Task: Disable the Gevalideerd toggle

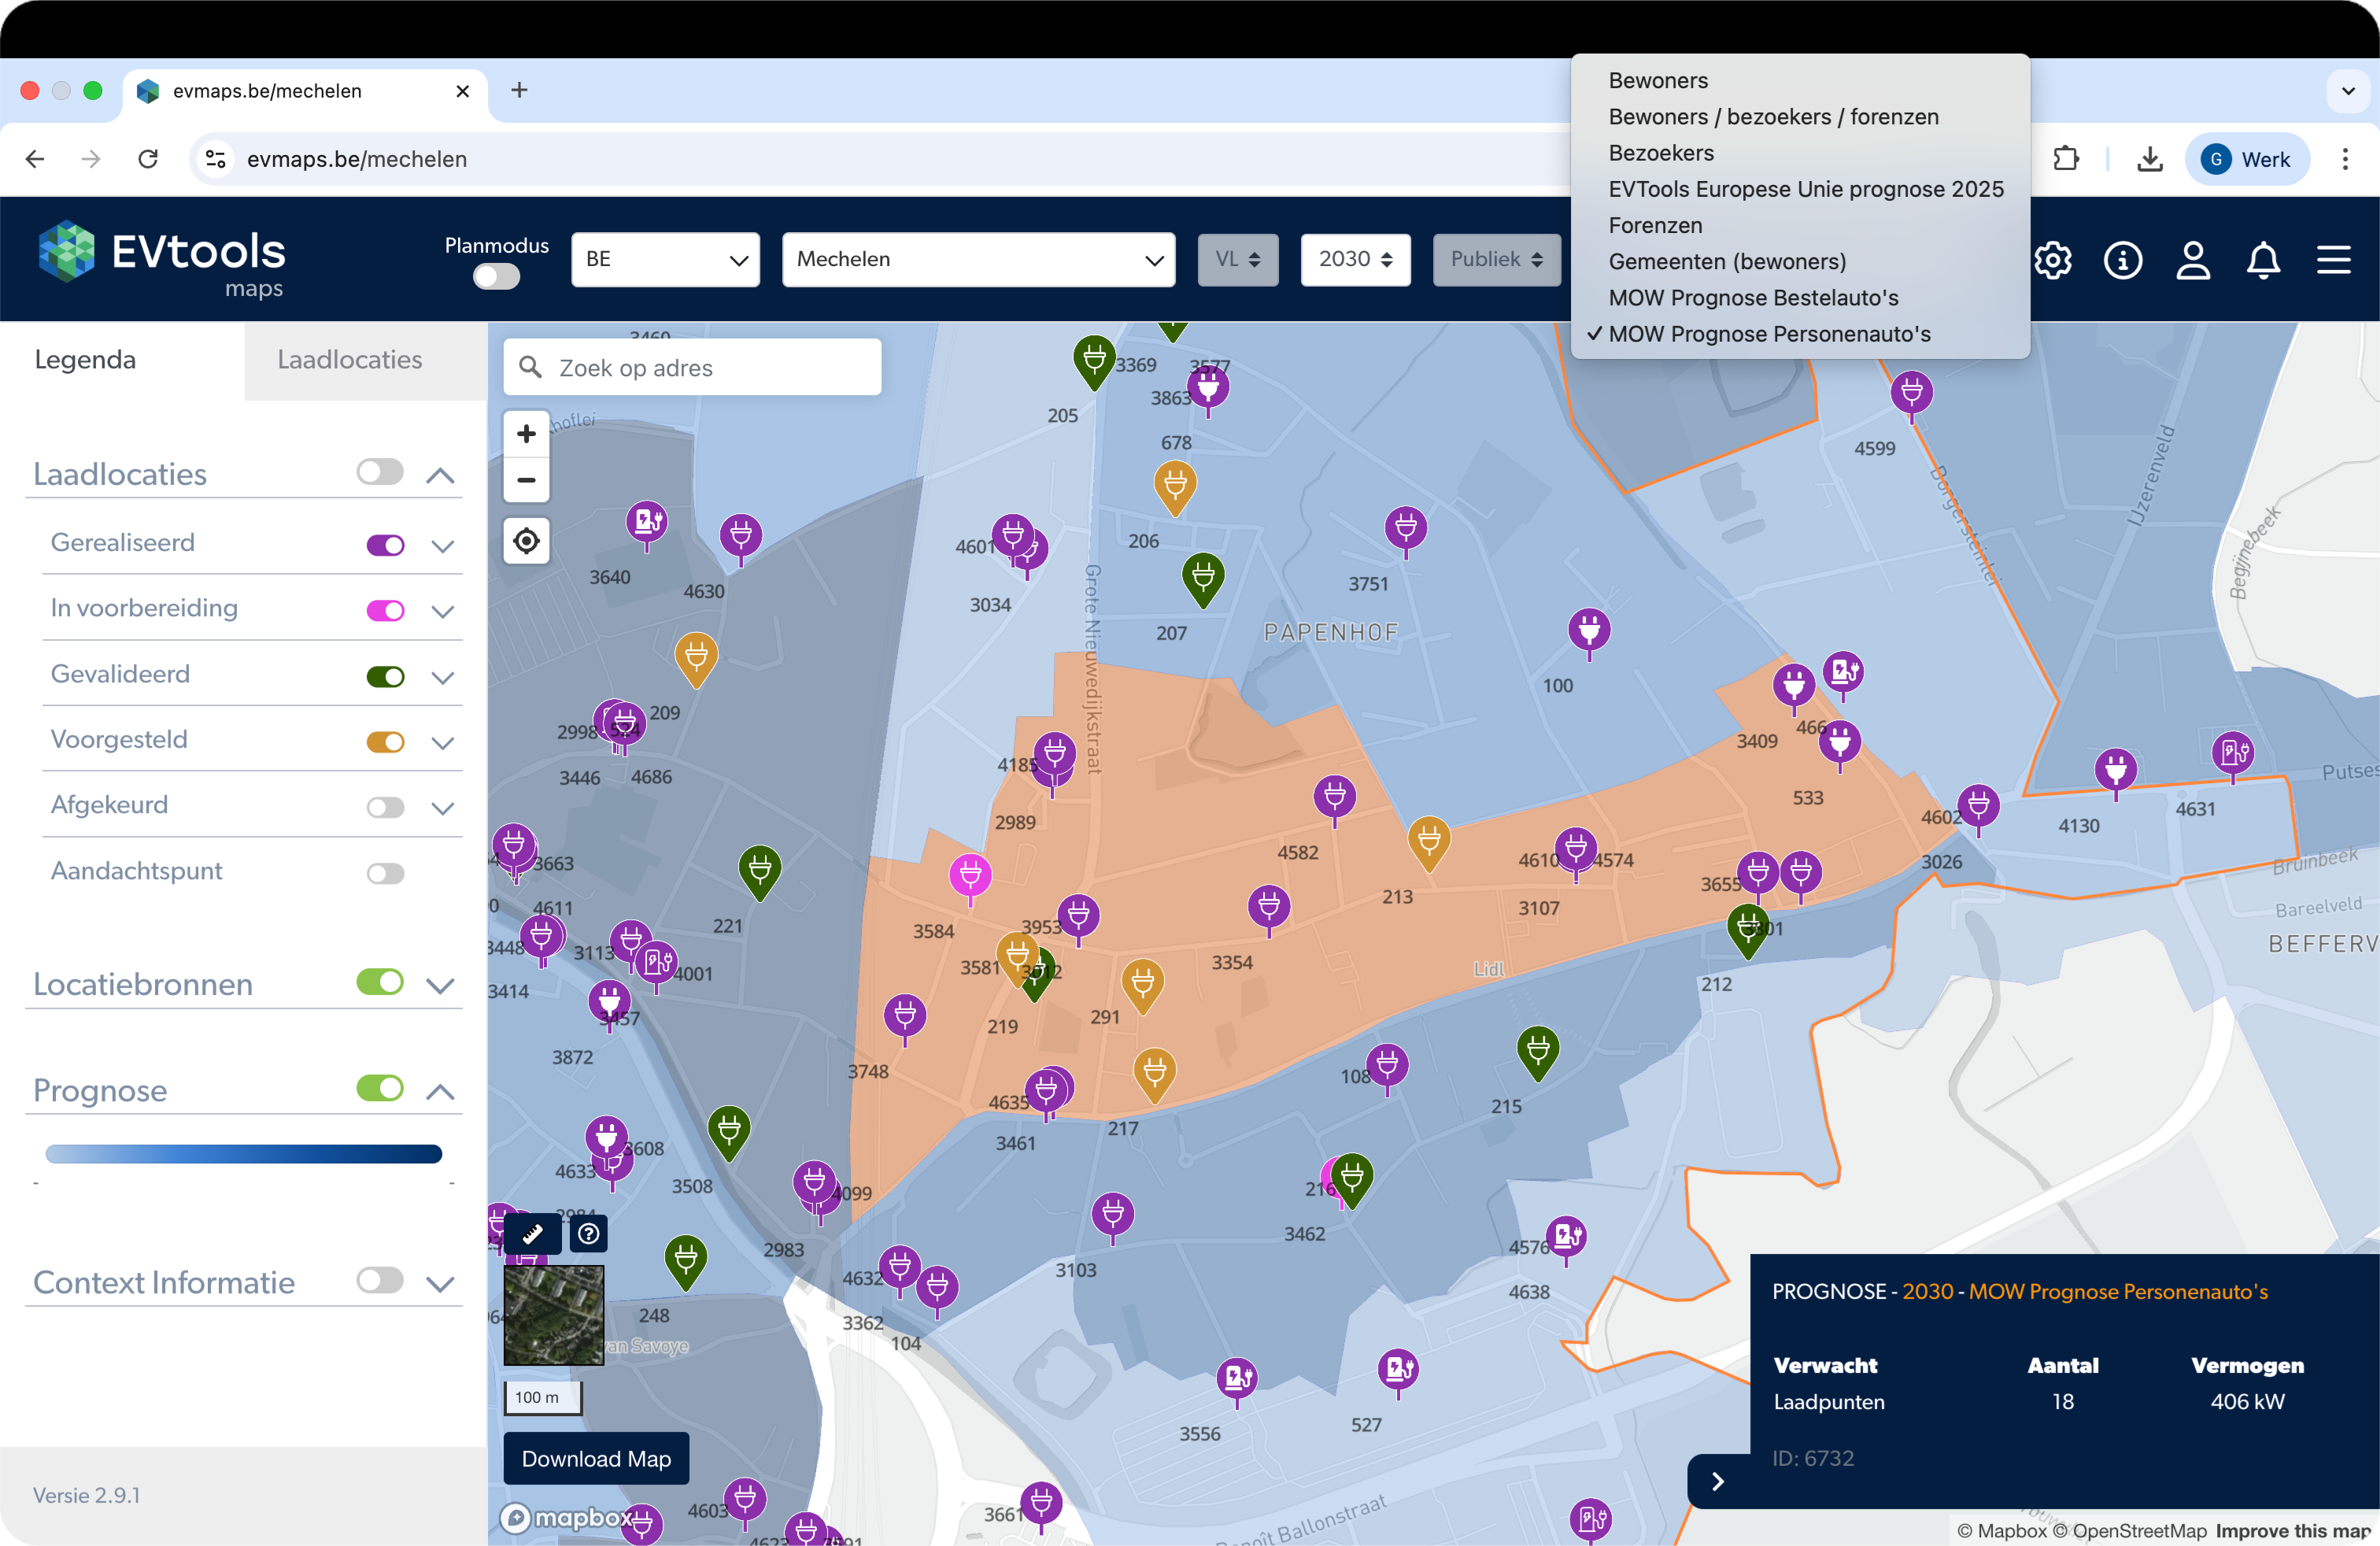Action: coord(385,677)
